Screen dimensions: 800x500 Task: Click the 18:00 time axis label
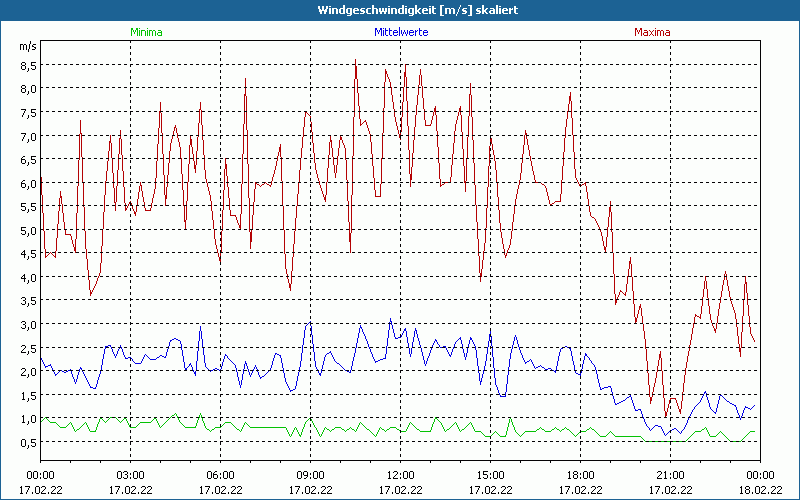coord(581,476)
